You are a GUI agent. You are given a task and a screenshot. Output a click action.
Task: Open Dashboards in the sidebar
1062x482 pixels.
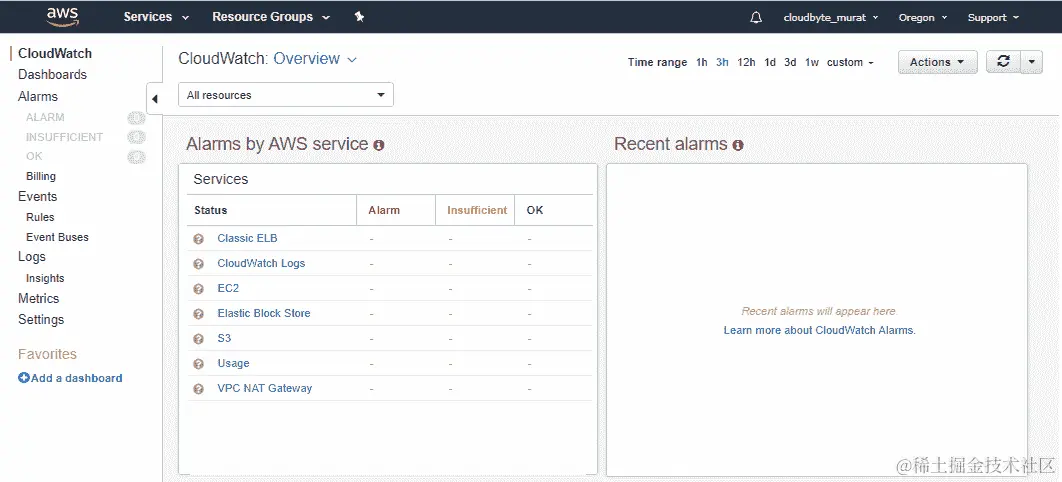(52, 74)
